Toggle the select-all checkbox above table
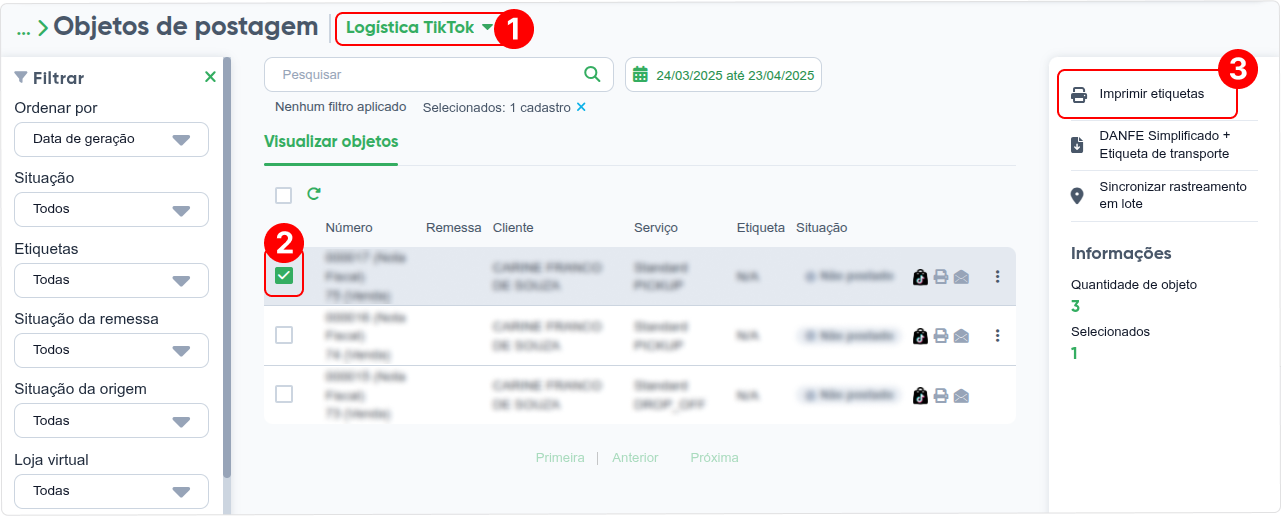The height and width of the screenshot is (516, 1281). tap(284, 195)
